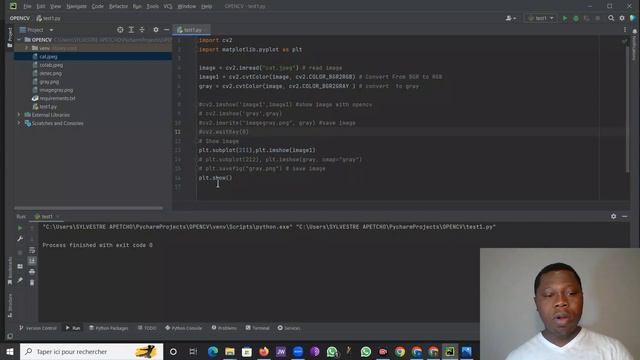
Task: Open Python Packages tool window
Action: (x=109, y=328)
